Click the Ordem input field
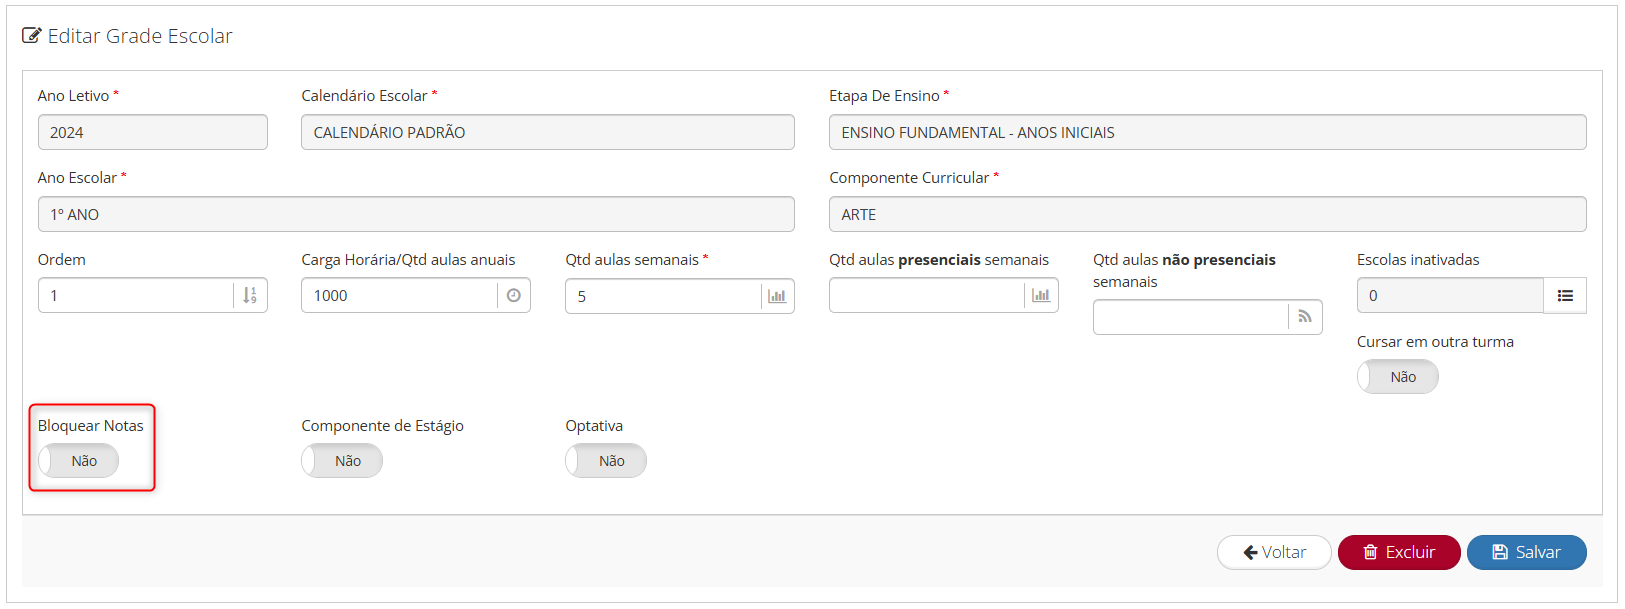 point(135,296)
